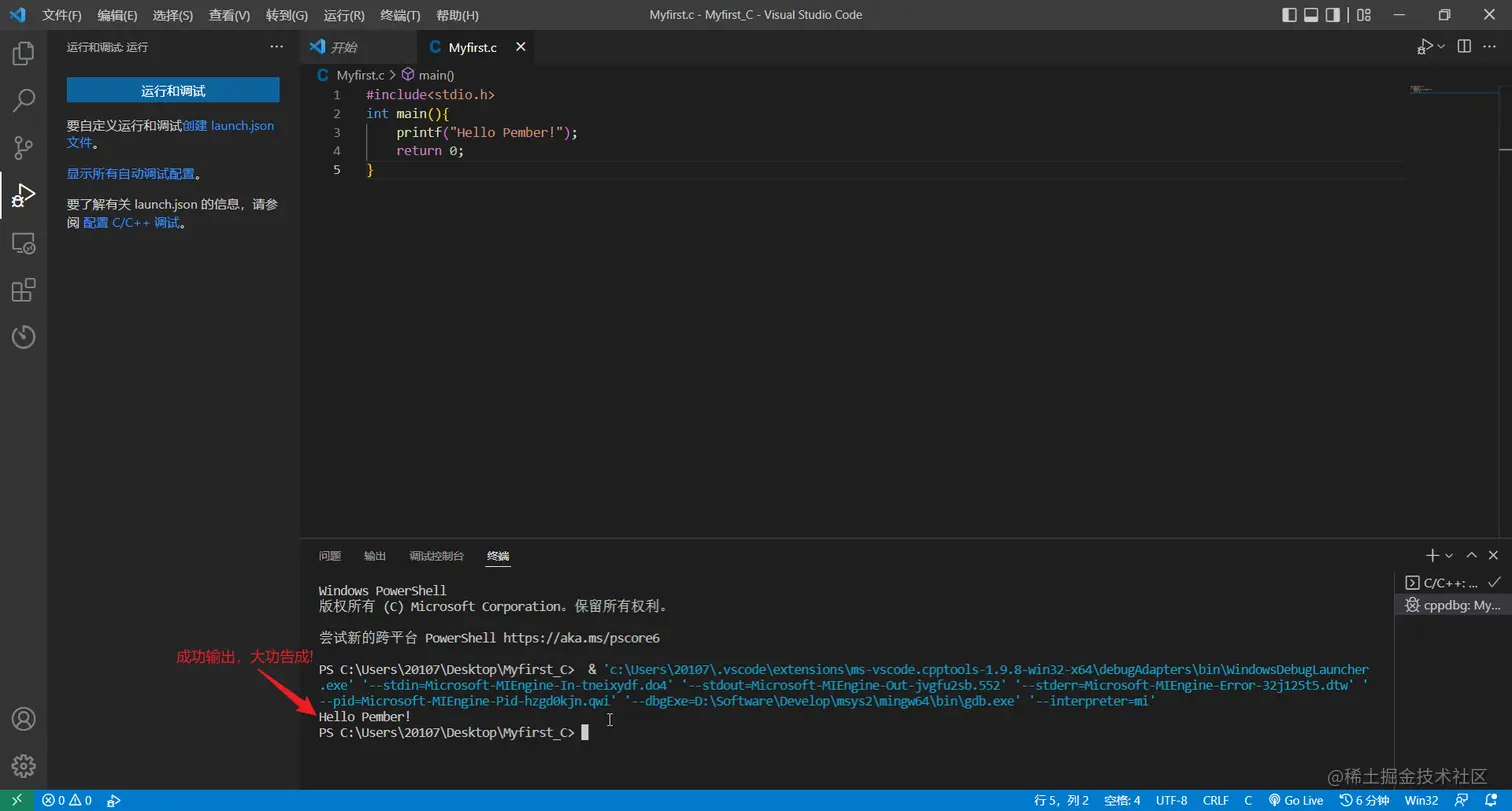Select the cppdbg terminal in terminal list
Viewport: 1512px width, 811px height.
[1453, 605]
